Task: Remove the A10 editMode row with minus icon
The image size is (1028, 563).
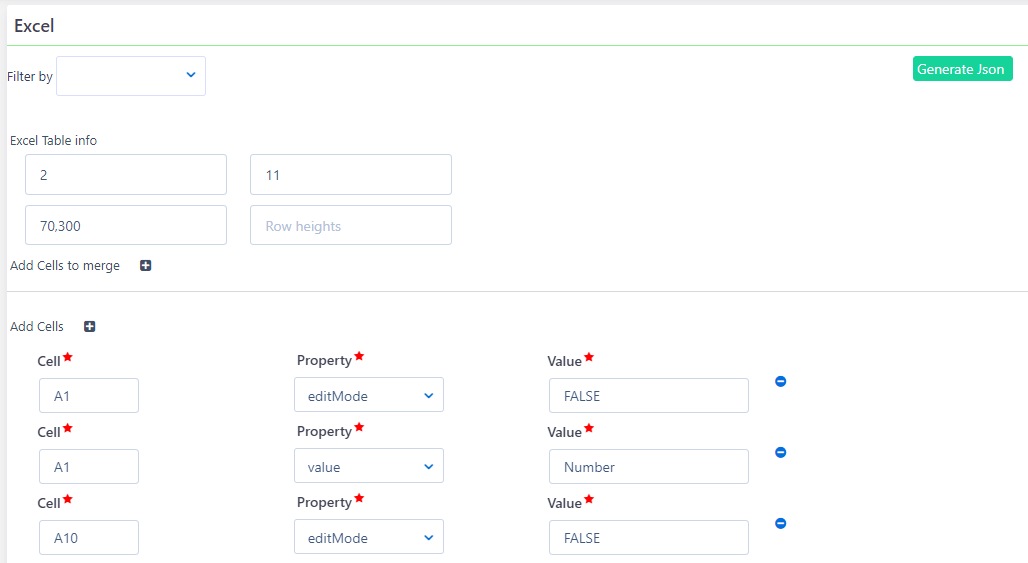Action: pyautogui.click(x=780, y=523)
